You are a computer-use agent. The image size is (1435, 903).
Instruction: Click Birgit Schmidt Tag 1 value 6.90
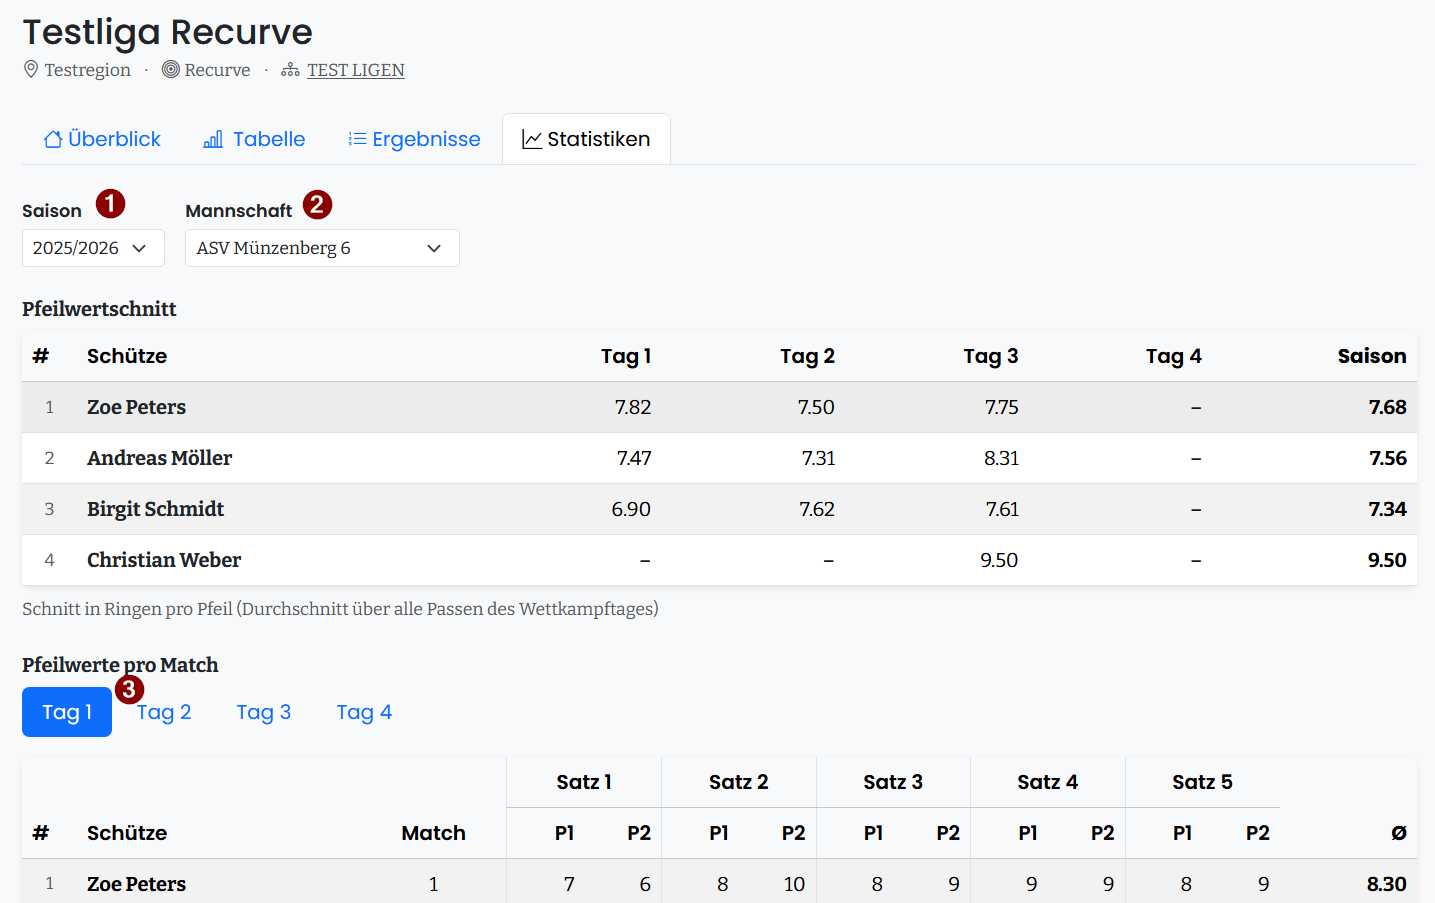click(x=631, y=509)
